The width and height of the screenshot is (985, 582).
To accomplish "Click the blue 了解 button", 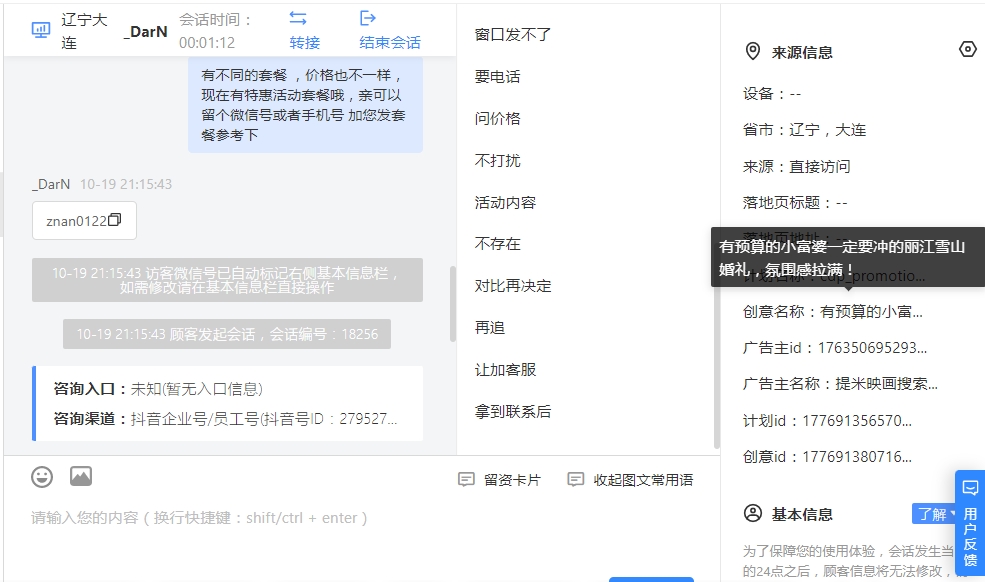I will 934,514.
